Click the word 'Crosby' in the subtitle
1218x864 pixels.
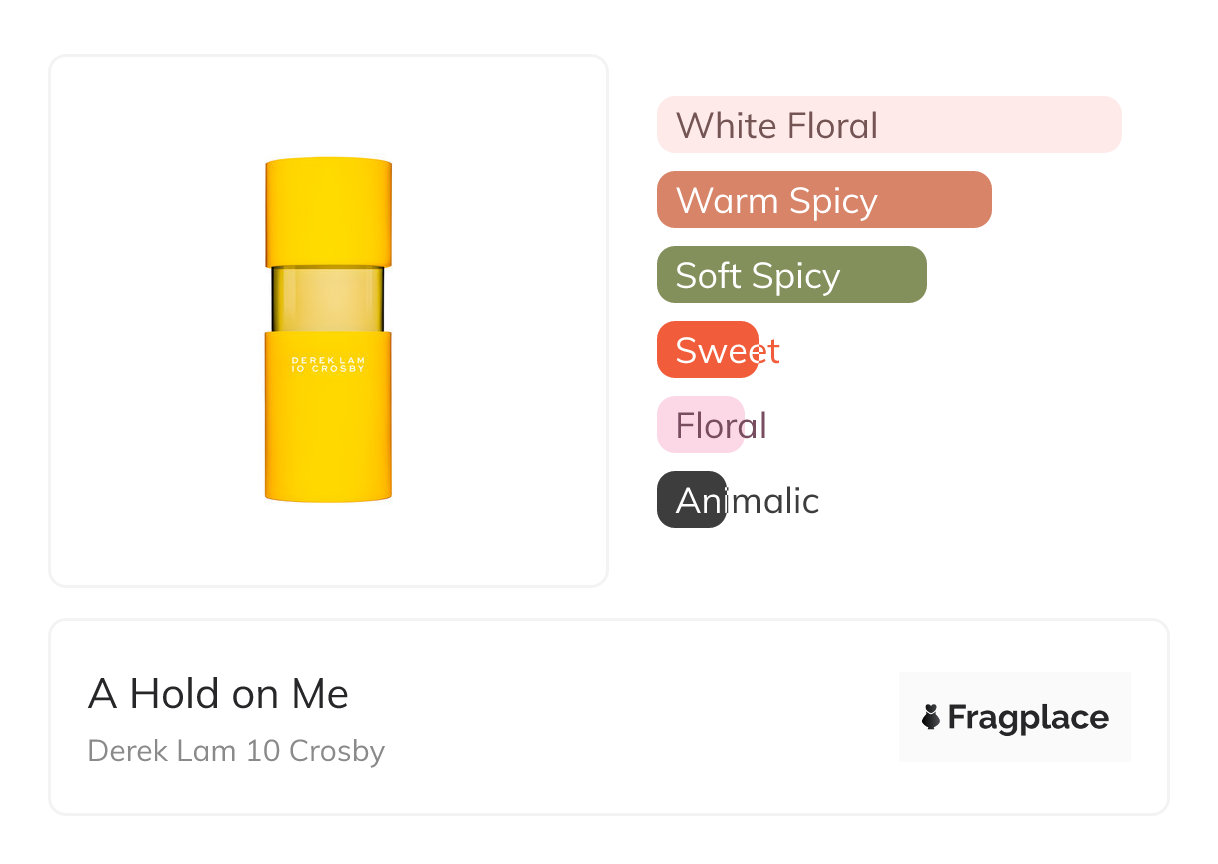[x=336, y=750]
